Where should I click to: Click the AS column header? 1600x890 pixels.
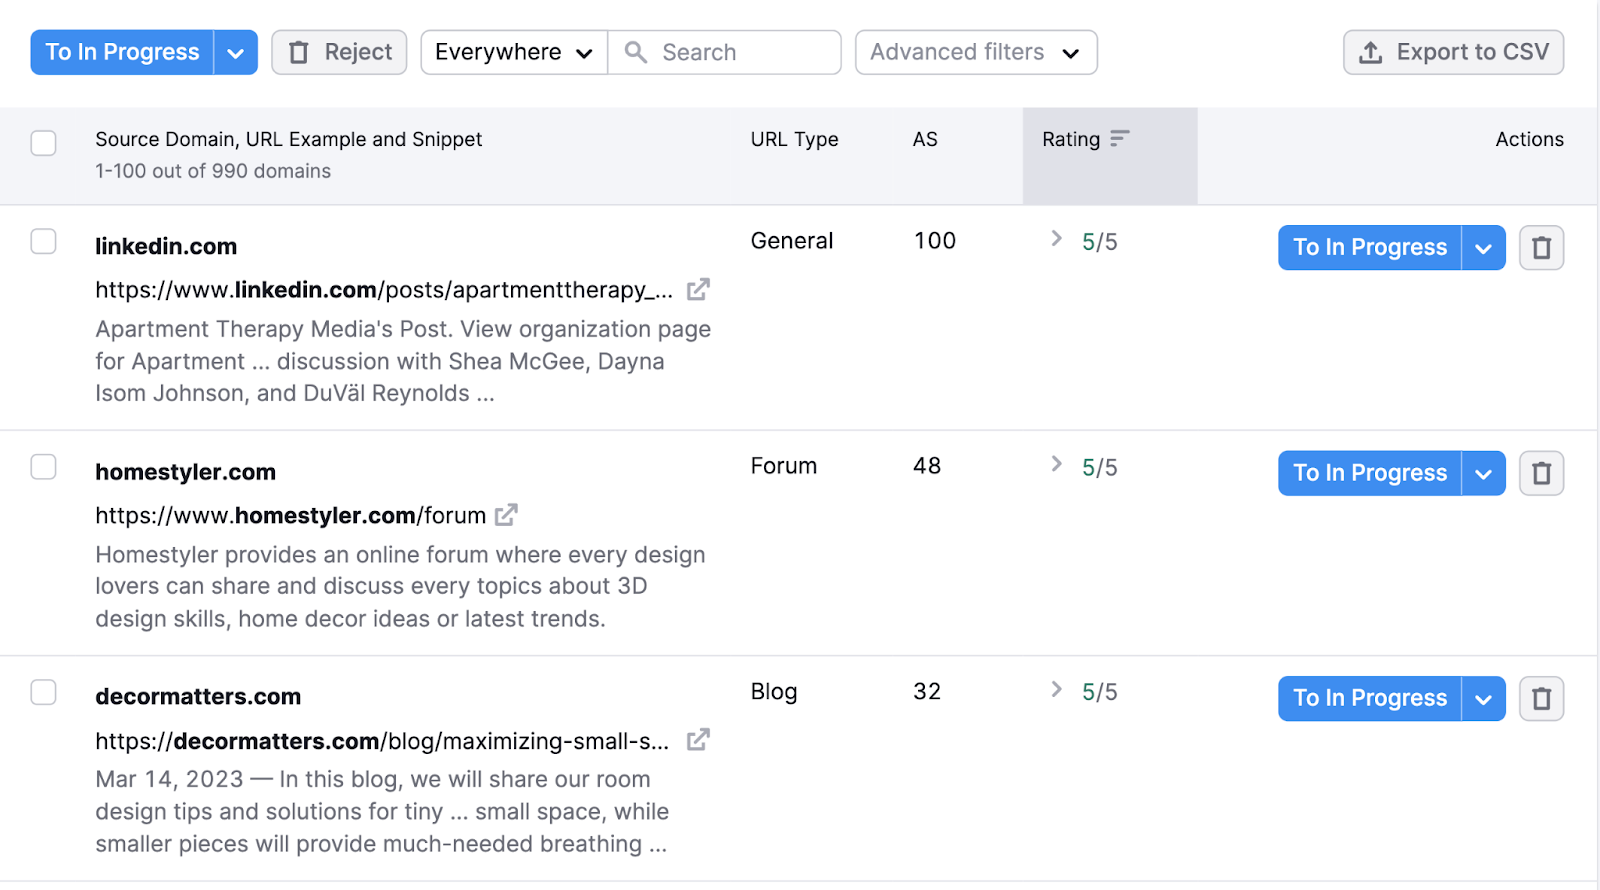925,139
